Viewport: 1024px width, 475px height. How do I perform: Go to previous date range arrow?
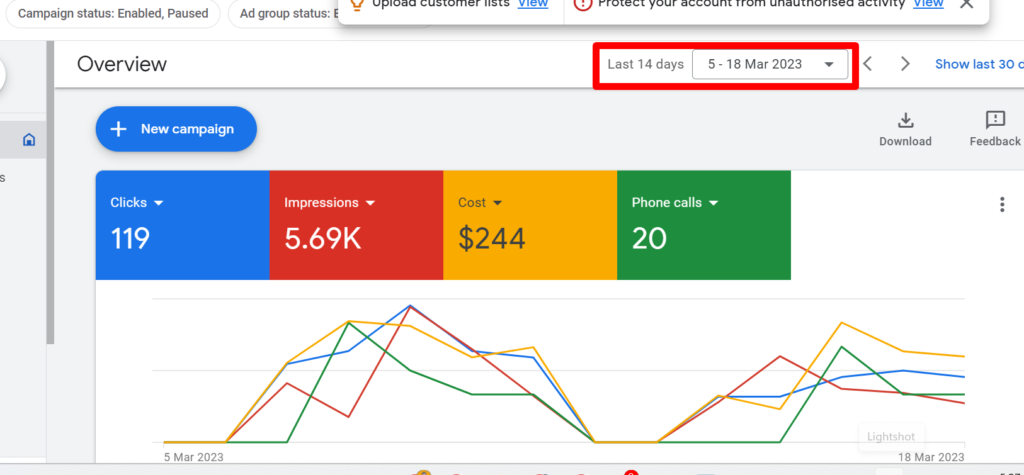(868, 64)
